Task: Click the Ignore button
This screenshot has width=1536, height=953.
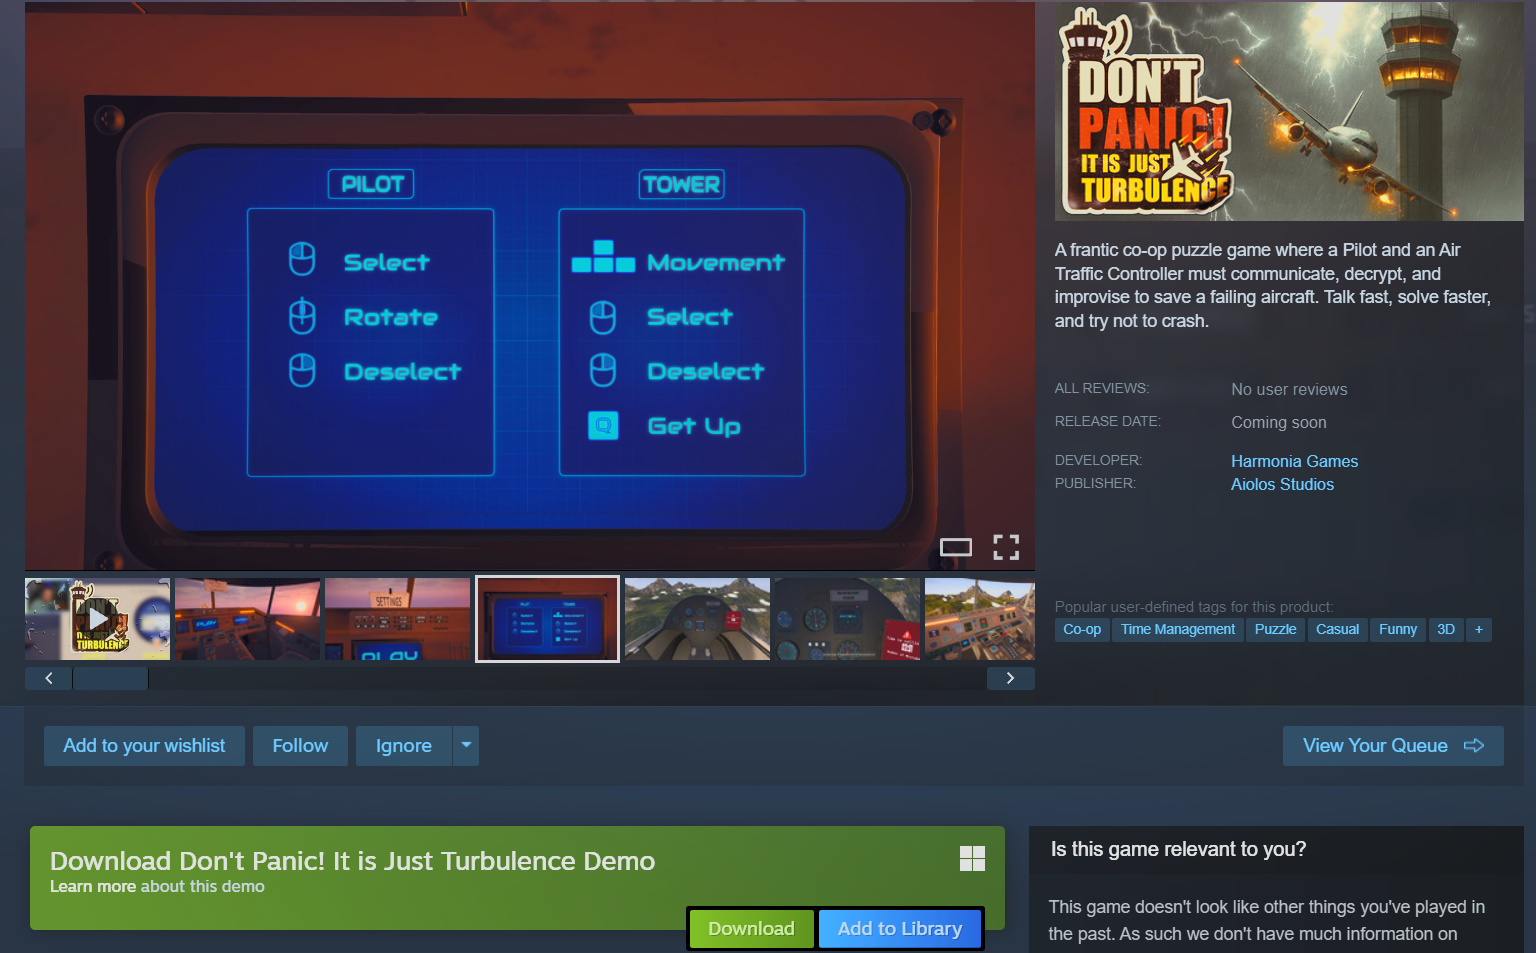Action: point(404,746)
